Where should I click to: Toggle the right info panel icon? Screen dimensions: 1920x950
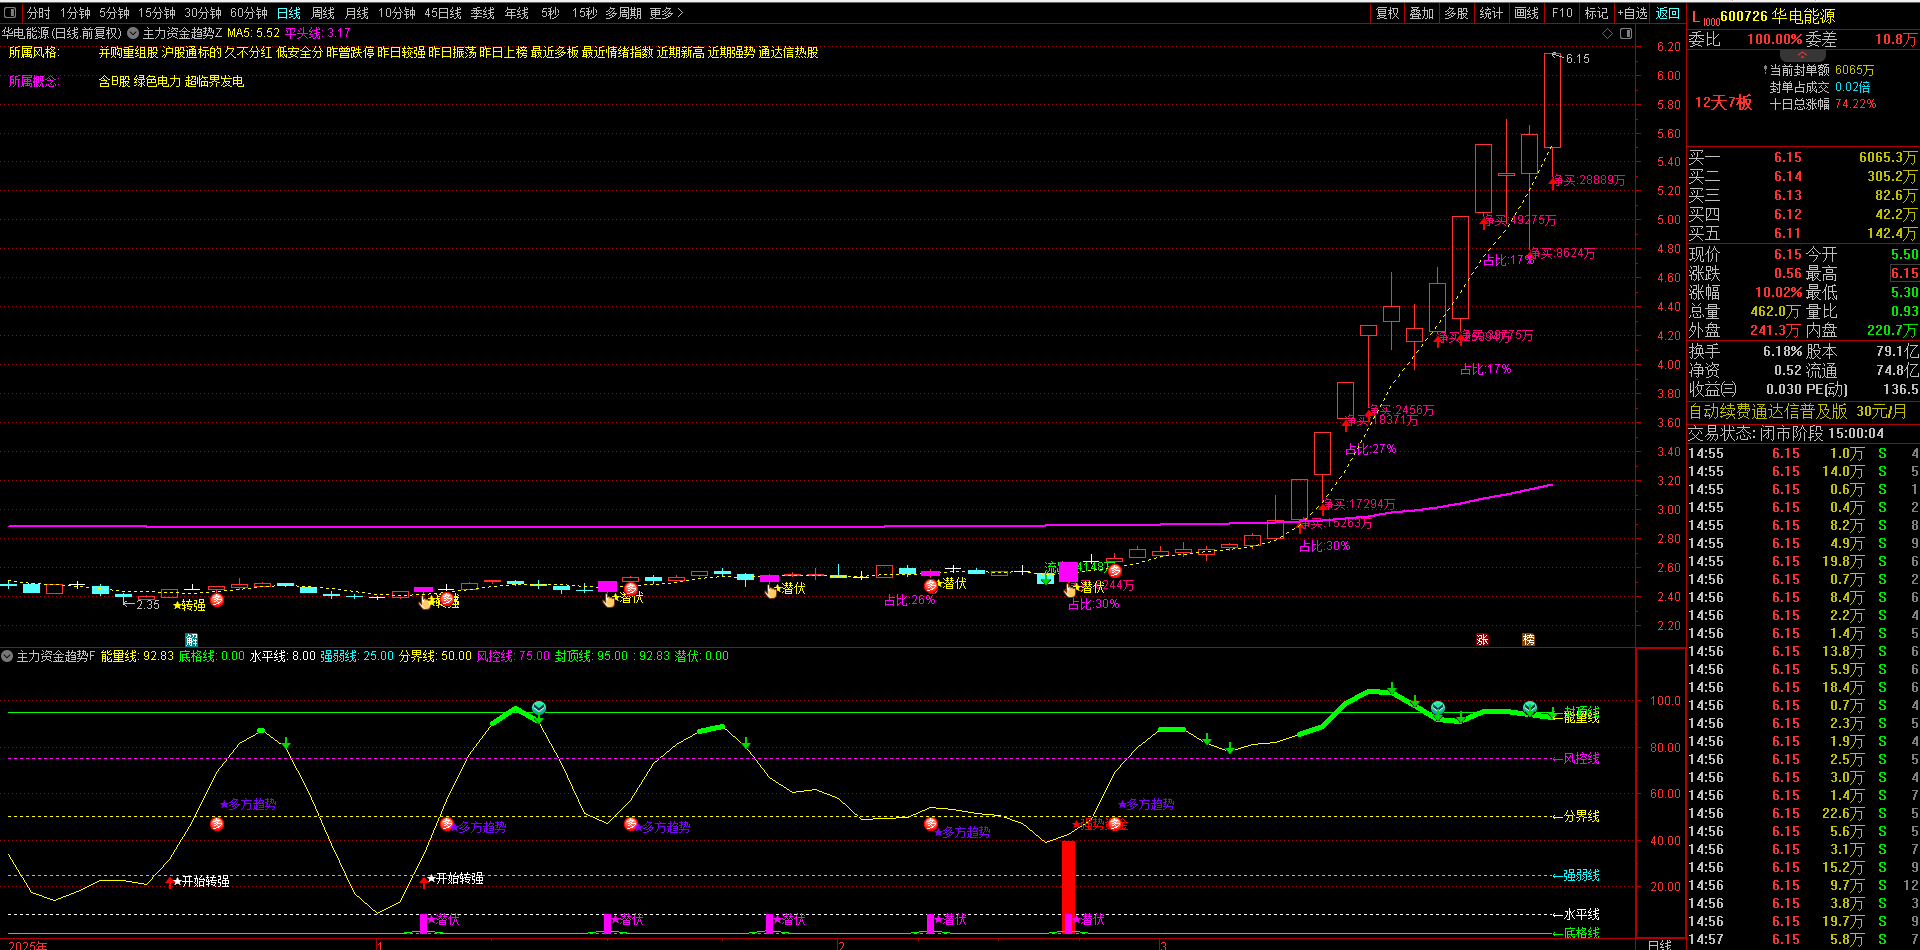click(x=1626, y=33)
